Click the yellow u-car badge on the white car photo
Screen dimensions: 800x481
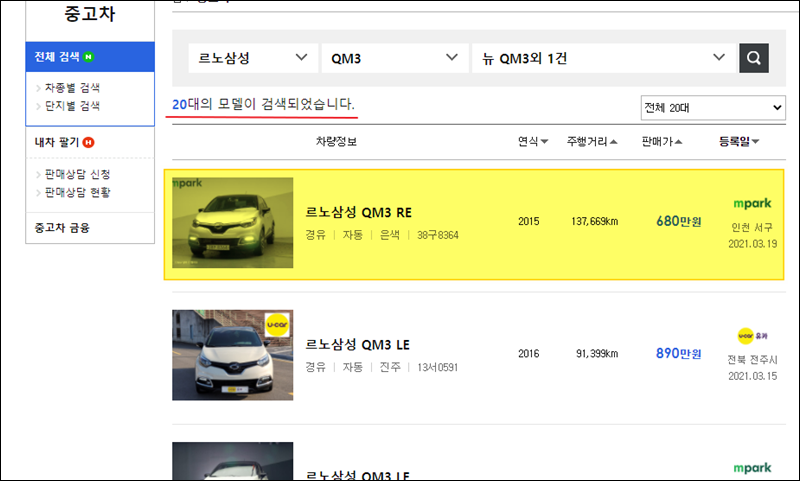point(278,325)
